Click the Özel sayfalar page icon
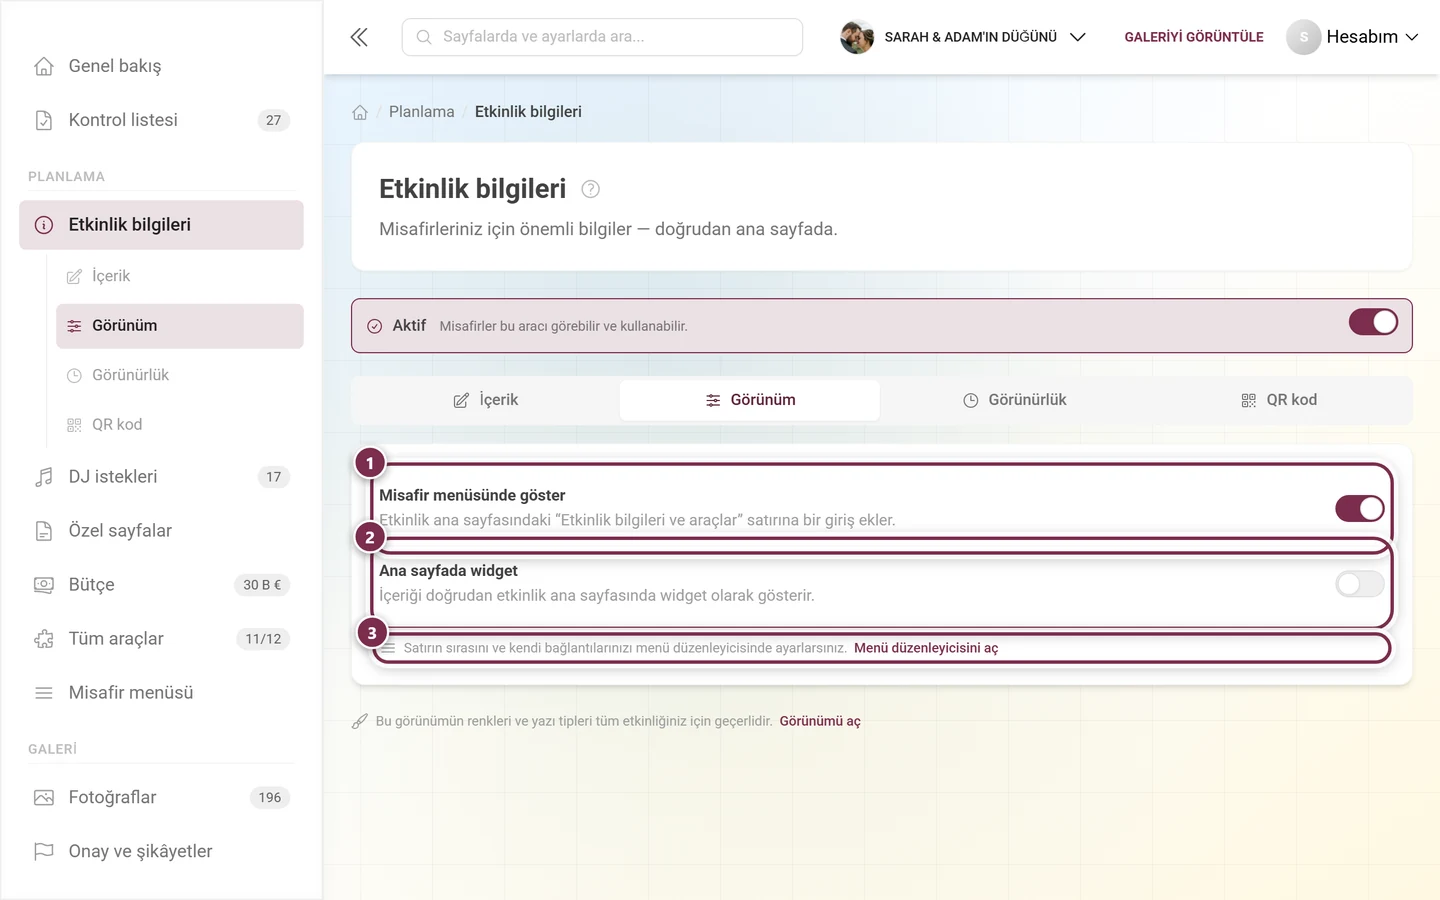1440x900 pixels. 44,531
